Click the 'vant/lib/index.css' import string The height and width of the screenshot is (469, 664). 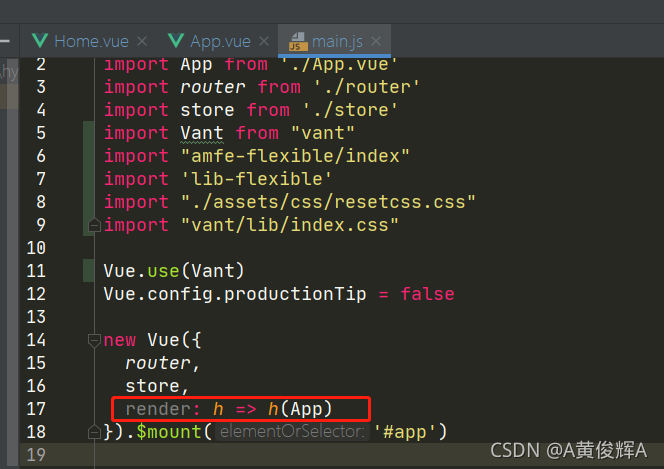click(x=290, y=225)
